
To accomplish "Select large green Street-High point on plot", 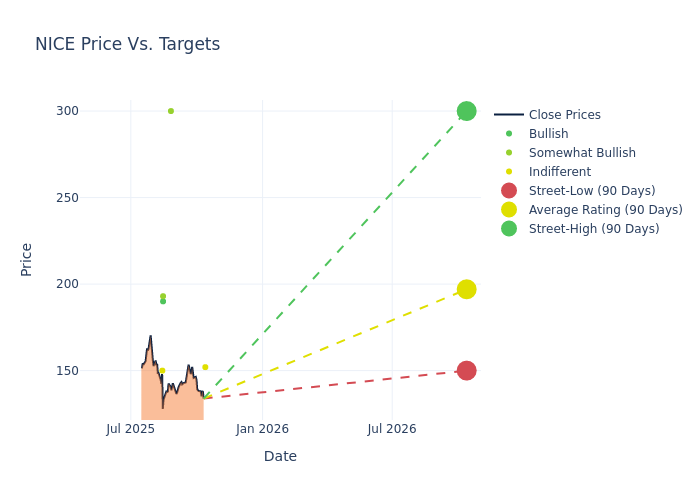I will click(466, 111).
